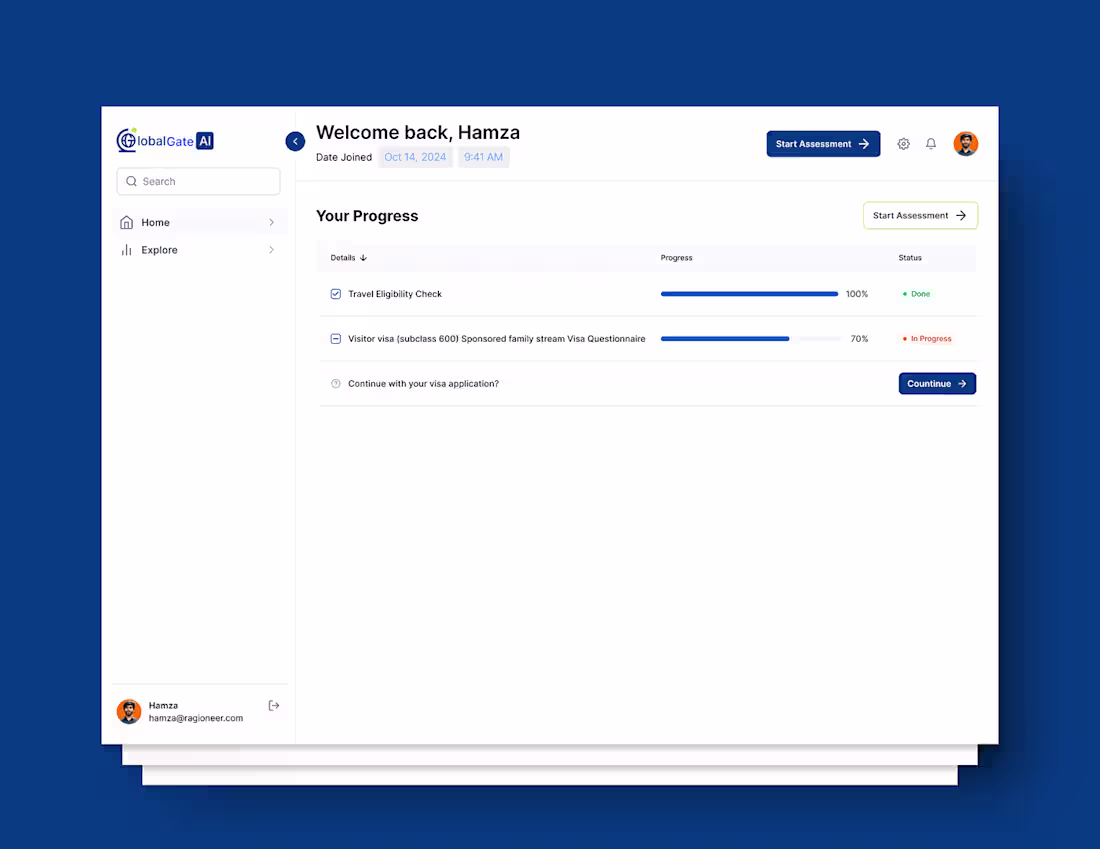This screenshot has width=1100, height=849.
Task: Click the collapse sidebar back arrow
Action: pyautogui.click(x=294, y=141)
